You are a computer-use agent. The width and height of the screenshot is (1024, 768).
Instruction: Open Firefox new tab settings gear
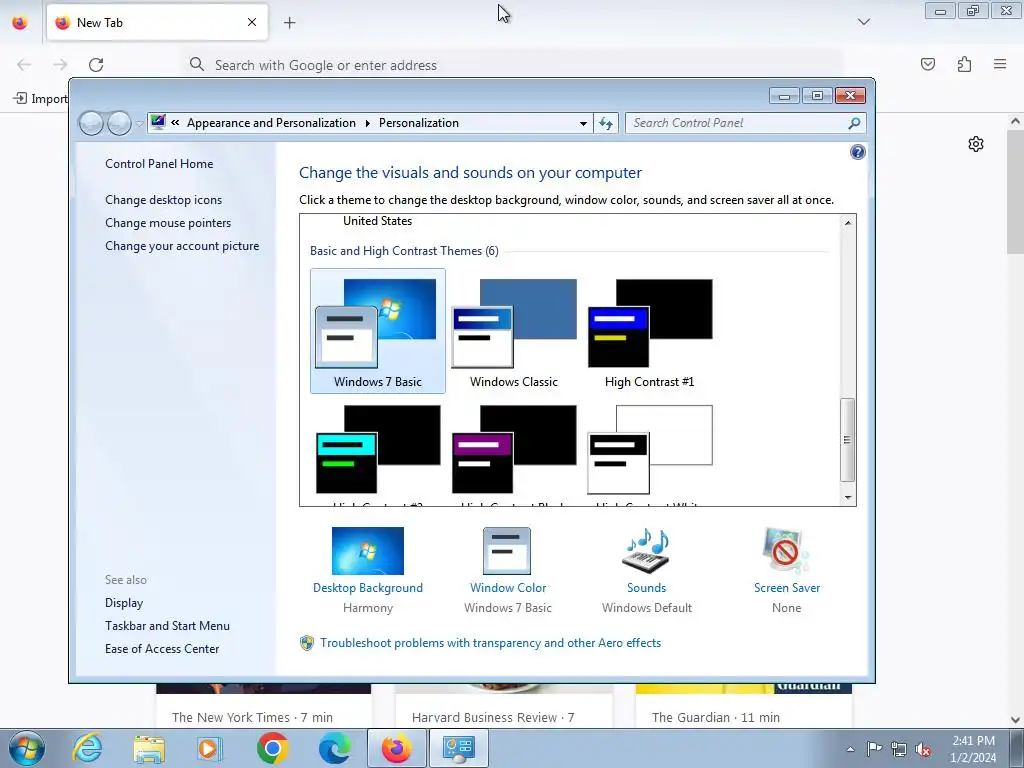click(976, 144)
